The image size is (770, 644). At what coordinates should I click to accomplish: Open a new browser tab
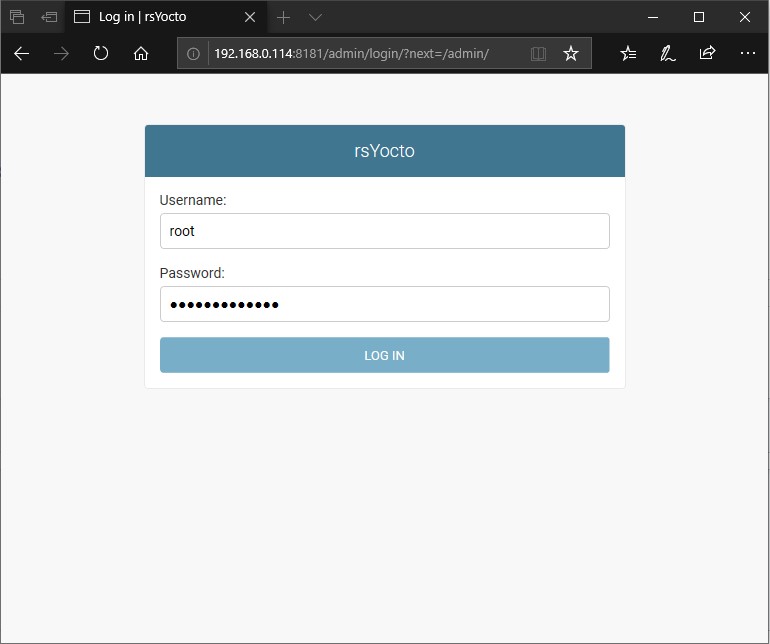click(x=283, y=17)
